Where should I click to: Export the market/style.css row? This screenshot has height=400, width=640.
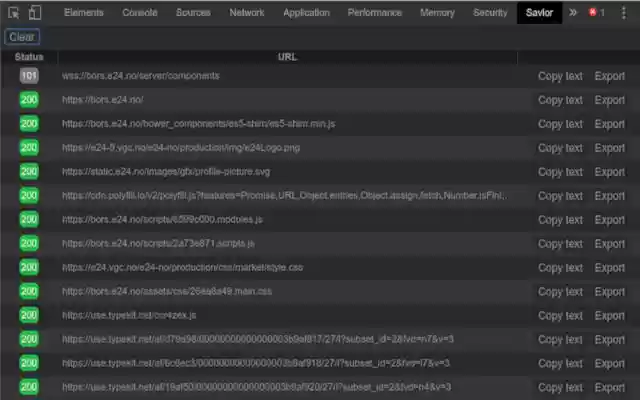[609, 268]
